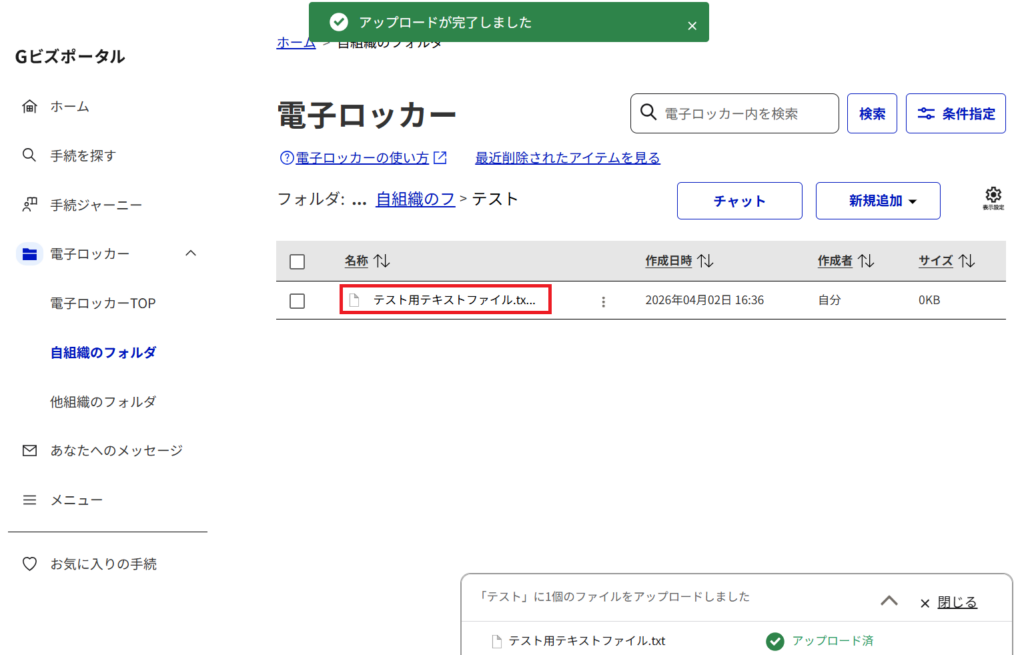Go to あなたへのメッセージ in the sidebar

116,451
